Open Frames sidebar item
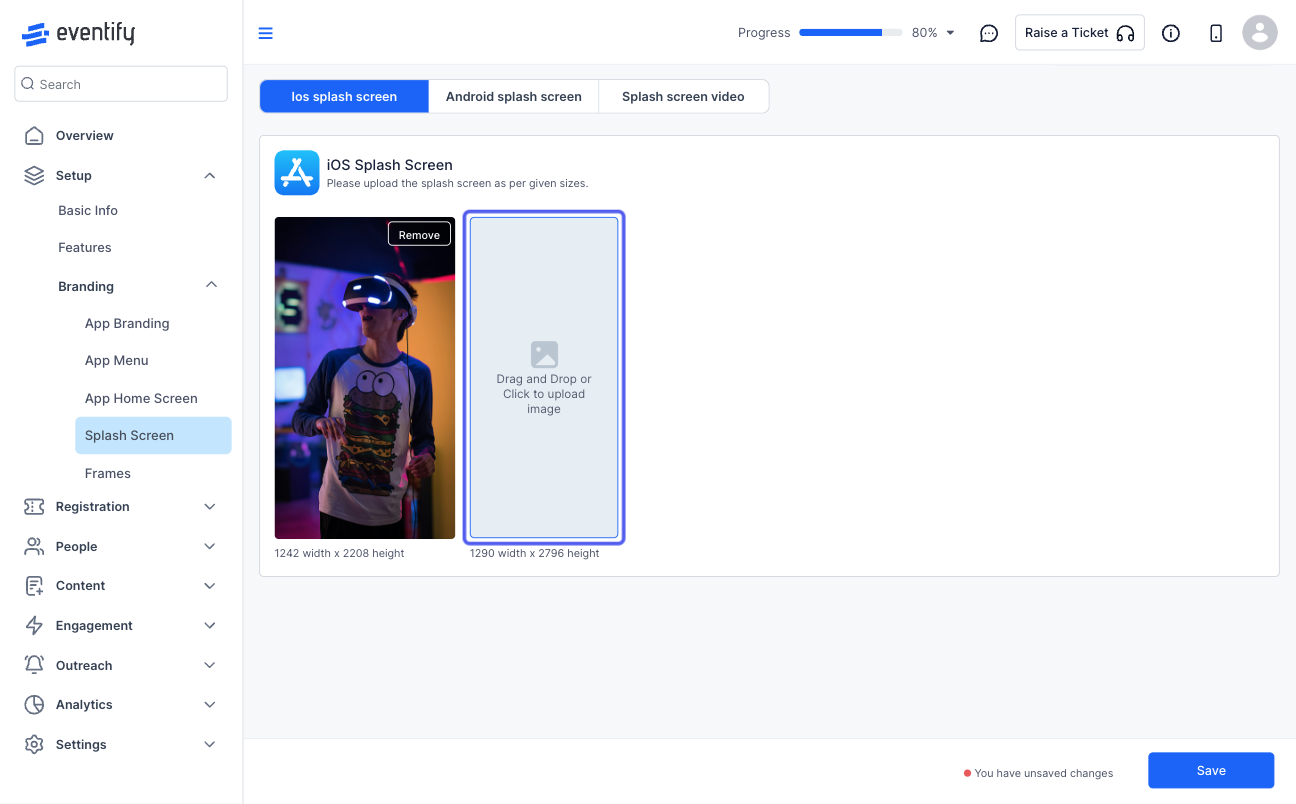 coord(108,473)
